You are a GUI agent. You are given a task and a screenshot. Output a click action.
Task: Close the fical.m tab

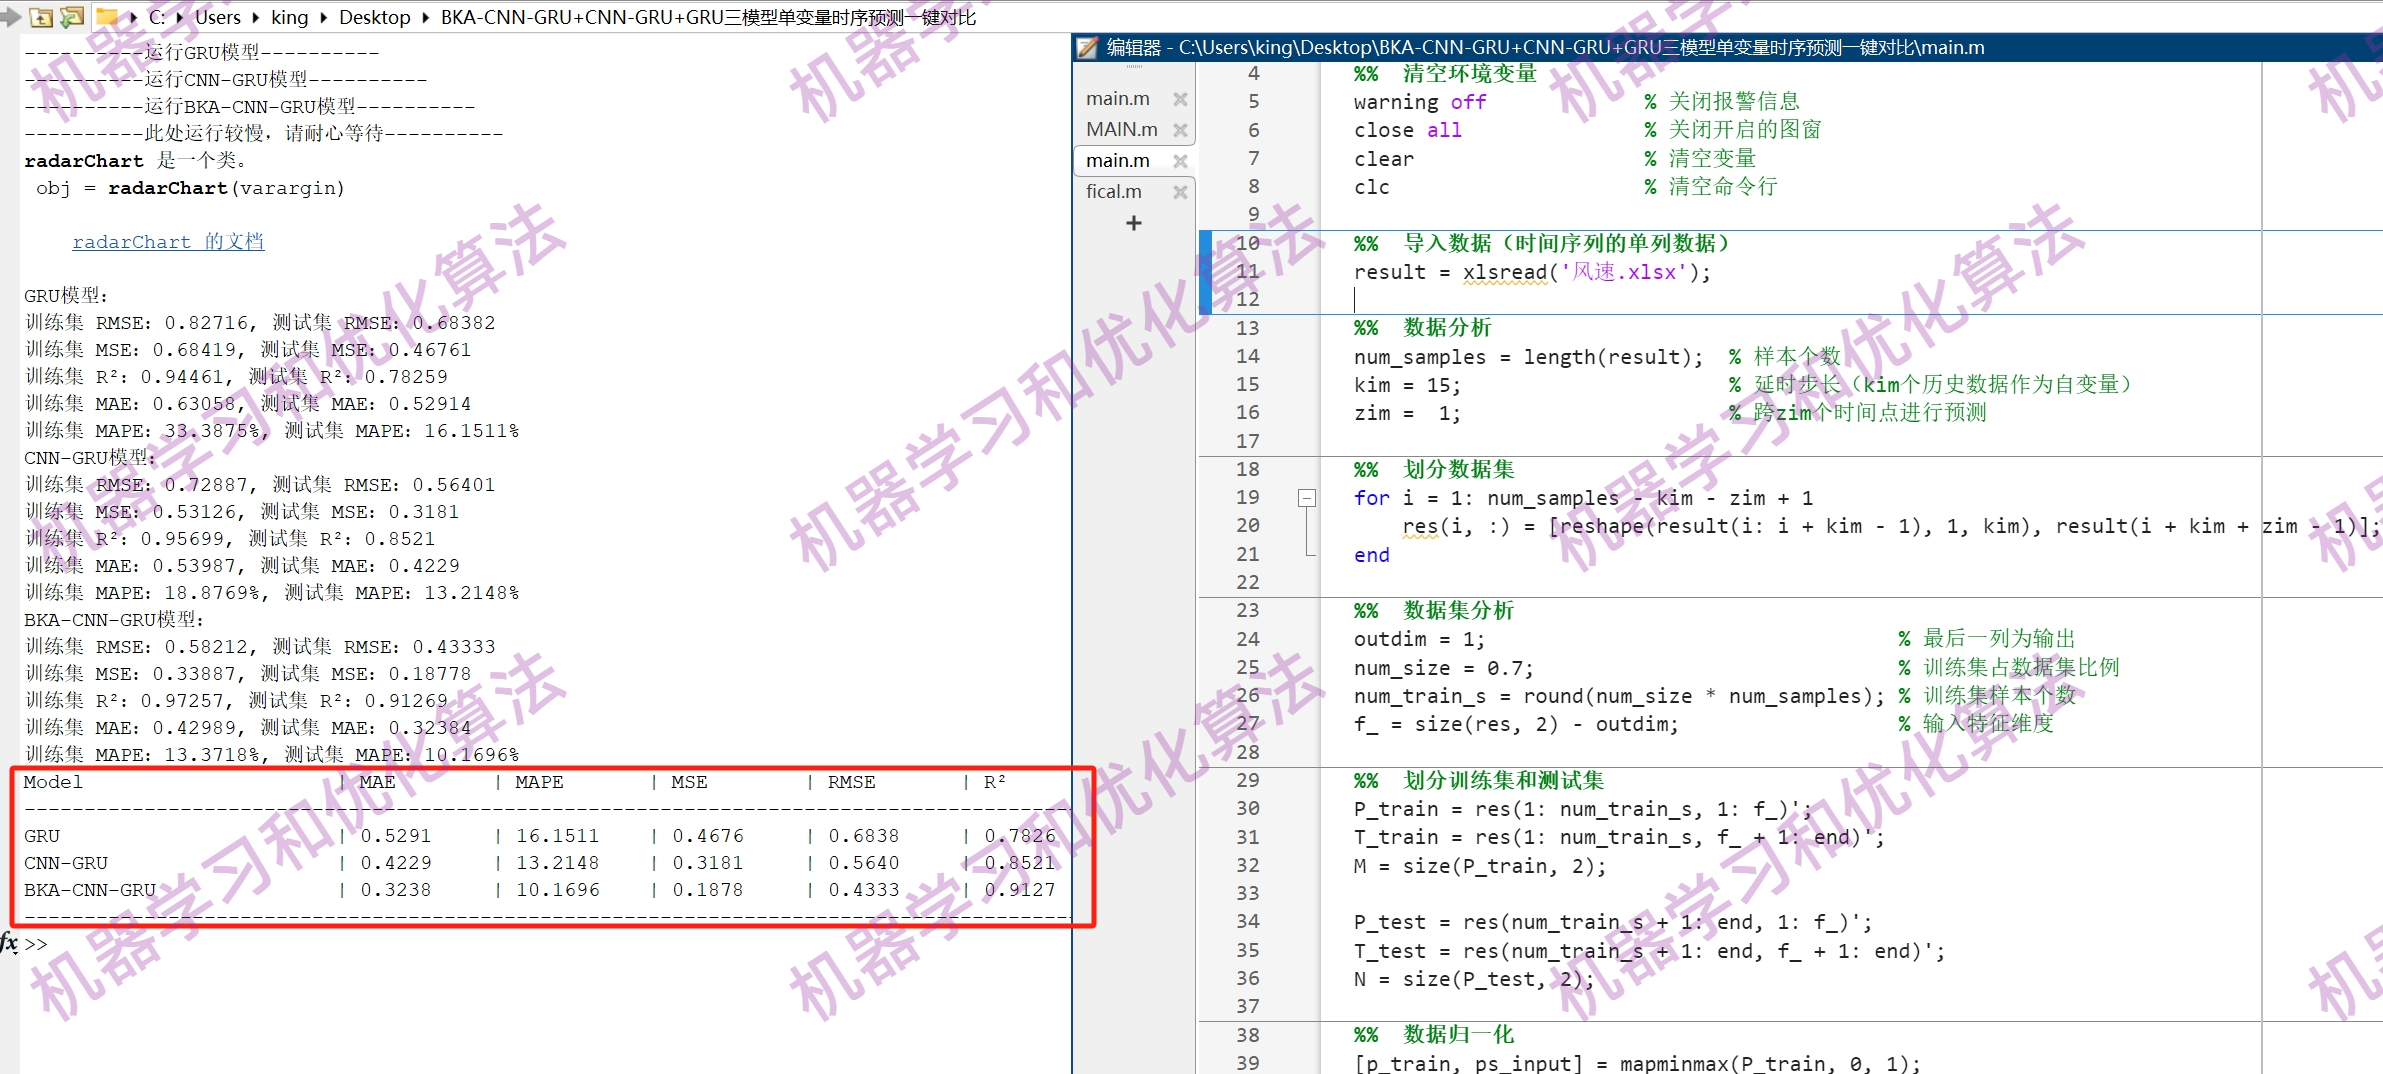1181,191
